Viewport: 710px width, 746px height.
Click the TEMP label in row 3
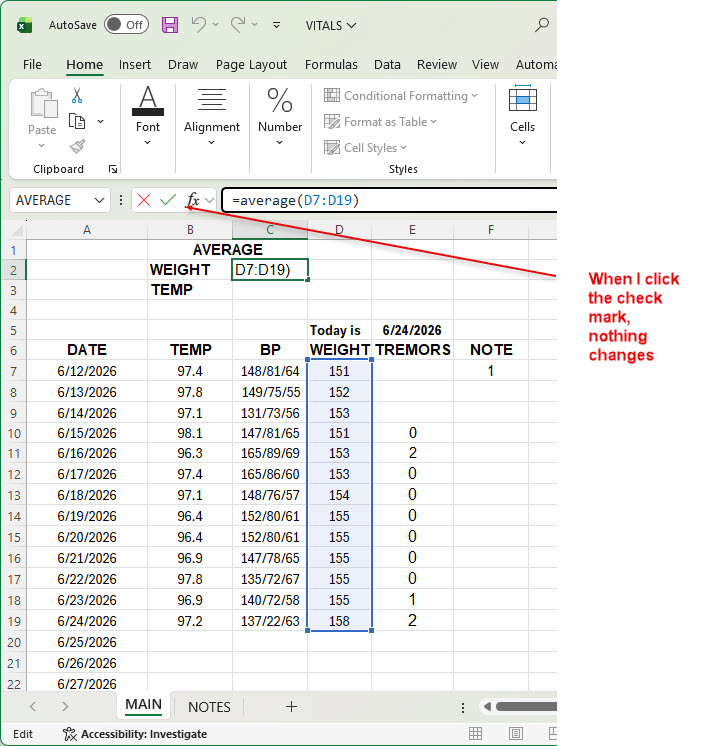coord(172,290)
